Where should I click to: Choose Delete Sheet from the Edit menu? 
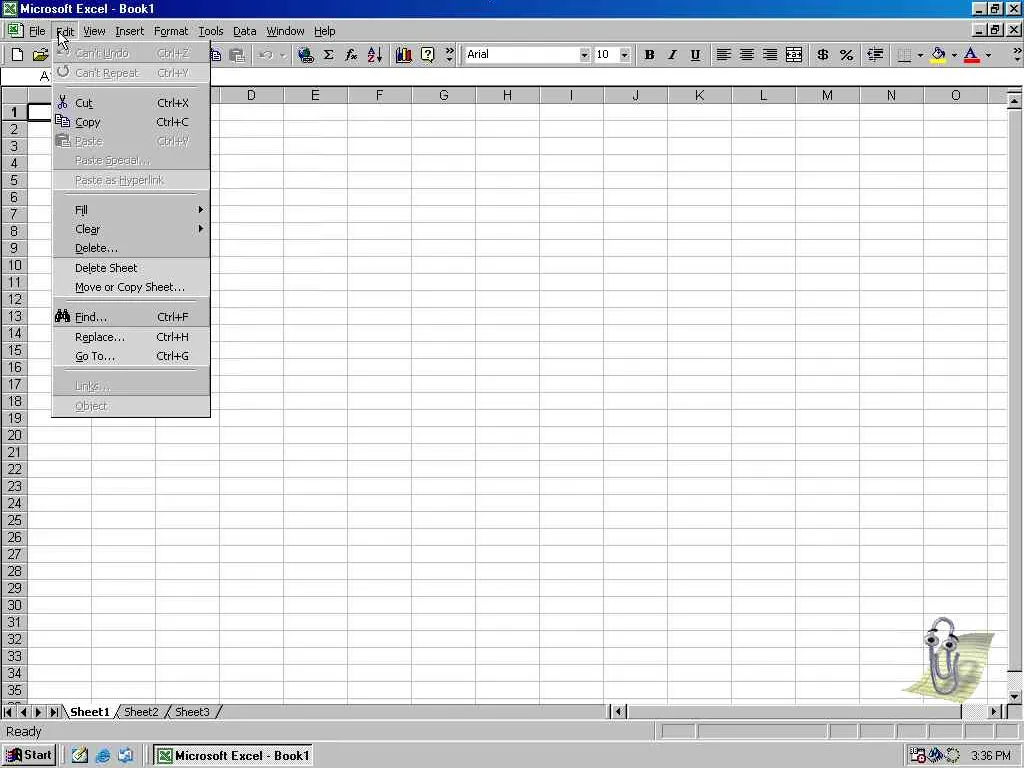coord(131,268)
